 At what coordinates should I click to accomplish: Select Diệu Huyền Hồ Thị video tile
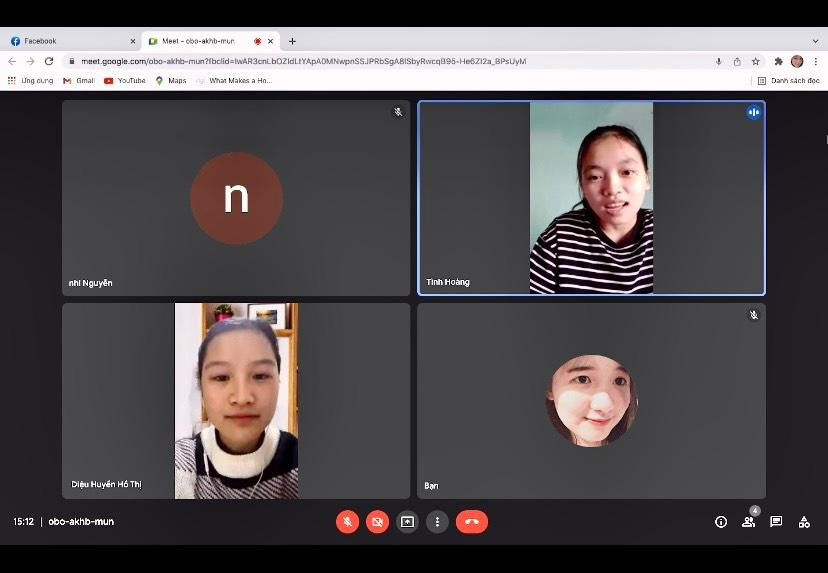pos(236,401)
